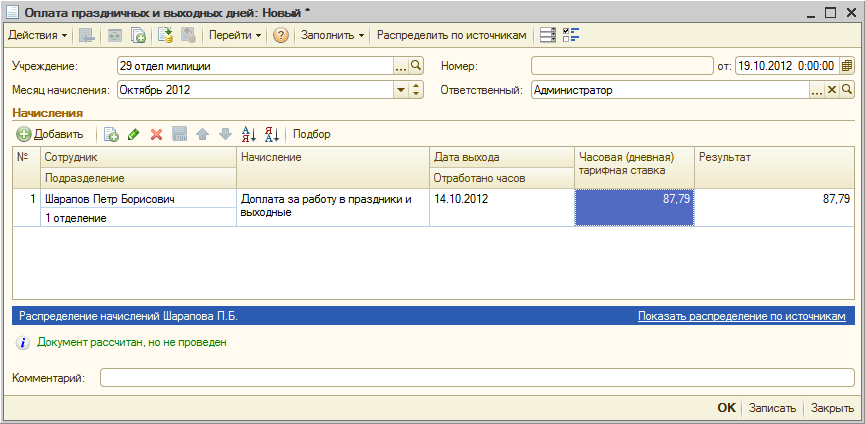Toggle the checklist settings icon in toolbar
The height and width of the screenshot is (424, 865).
click(x=572, y=36)
